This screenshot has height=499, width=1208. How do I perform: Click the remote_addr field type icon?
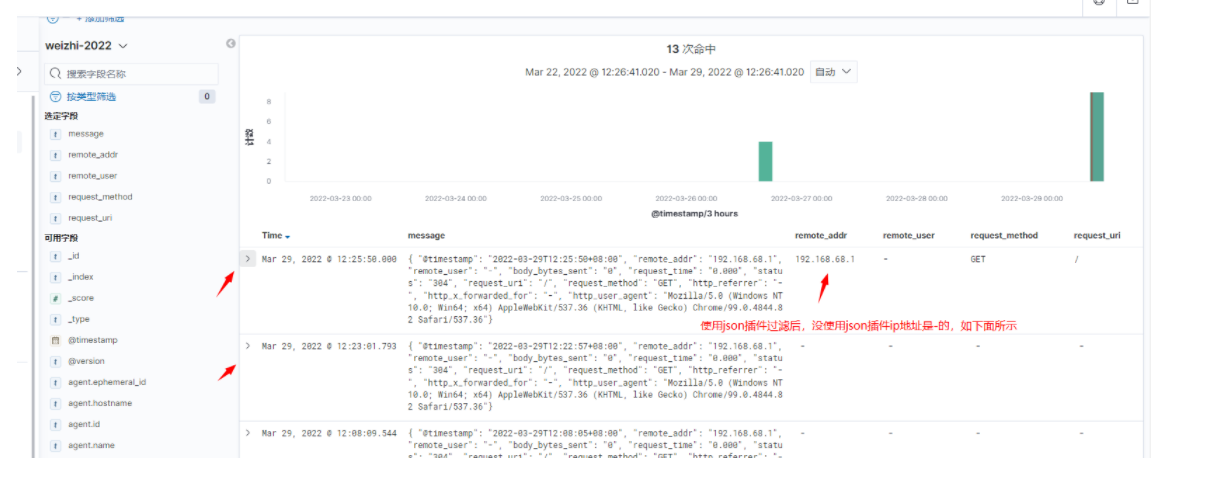coord(56,155)
